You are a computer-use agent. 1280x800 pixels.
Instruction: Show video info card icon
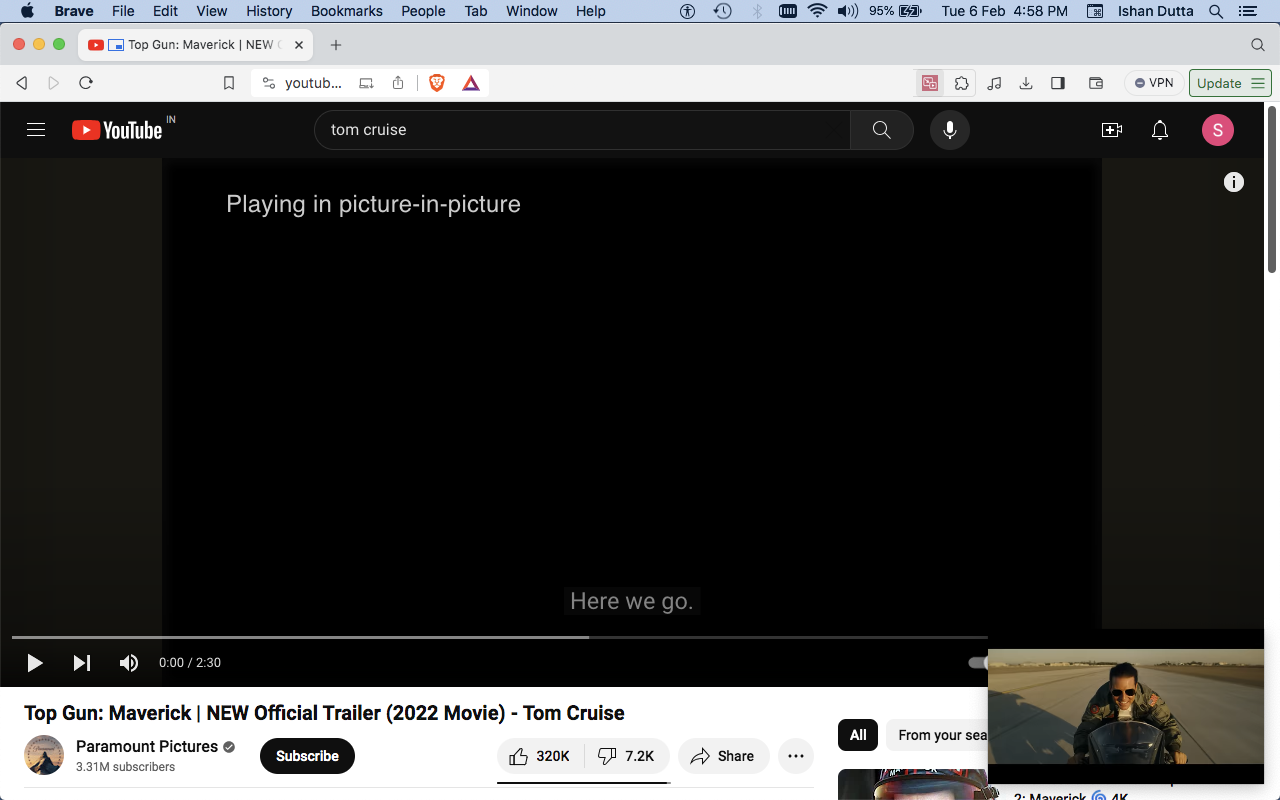pos(1234,182)
